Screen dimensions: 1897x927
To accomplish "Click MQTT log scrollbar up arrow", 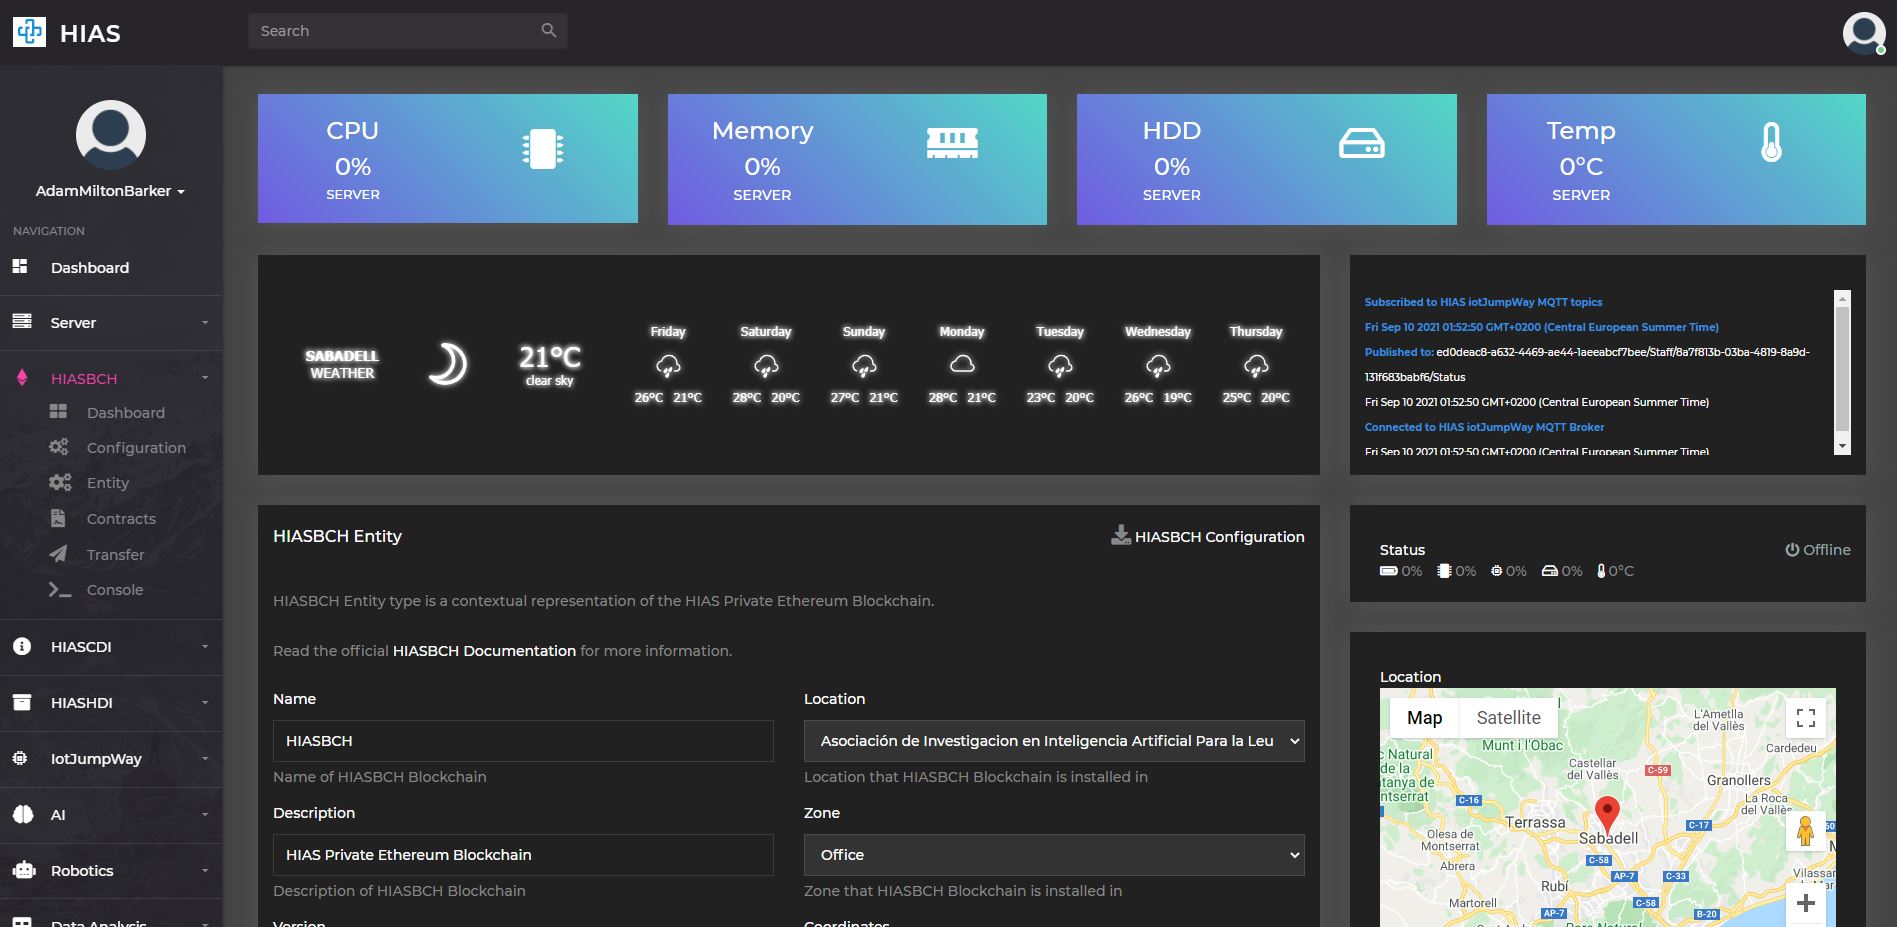I will 1842,298.
